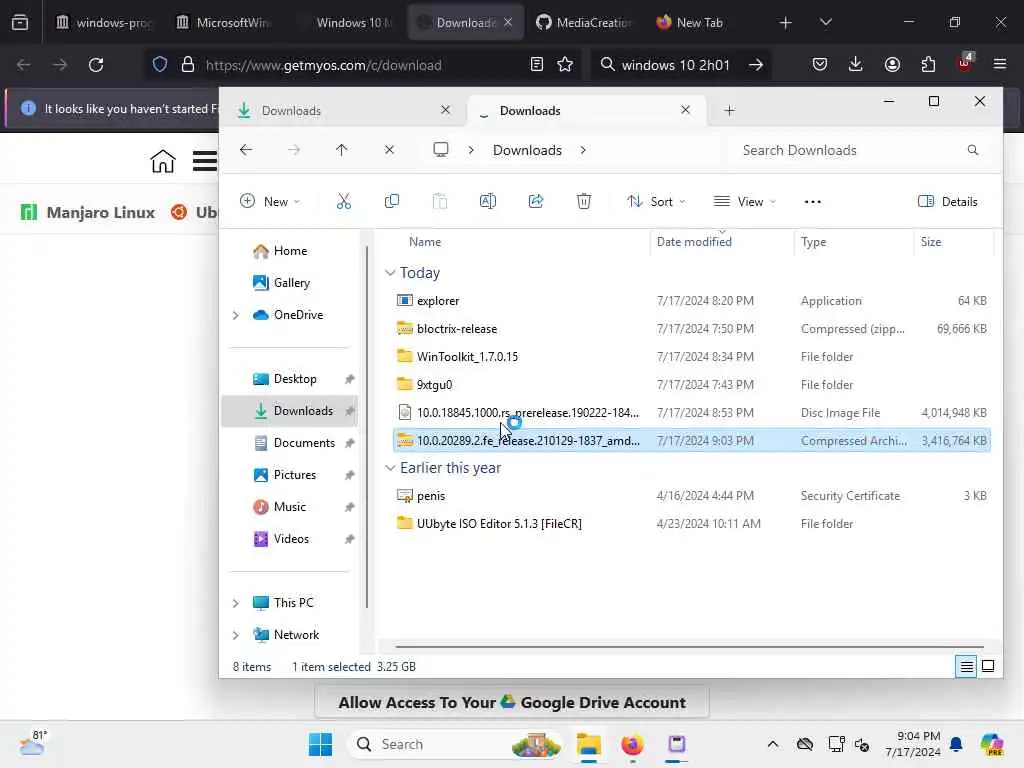The height and width of the screenshot is (768, 1024).
Task: Reload the page in Firefox
Action: pos(96,65)
